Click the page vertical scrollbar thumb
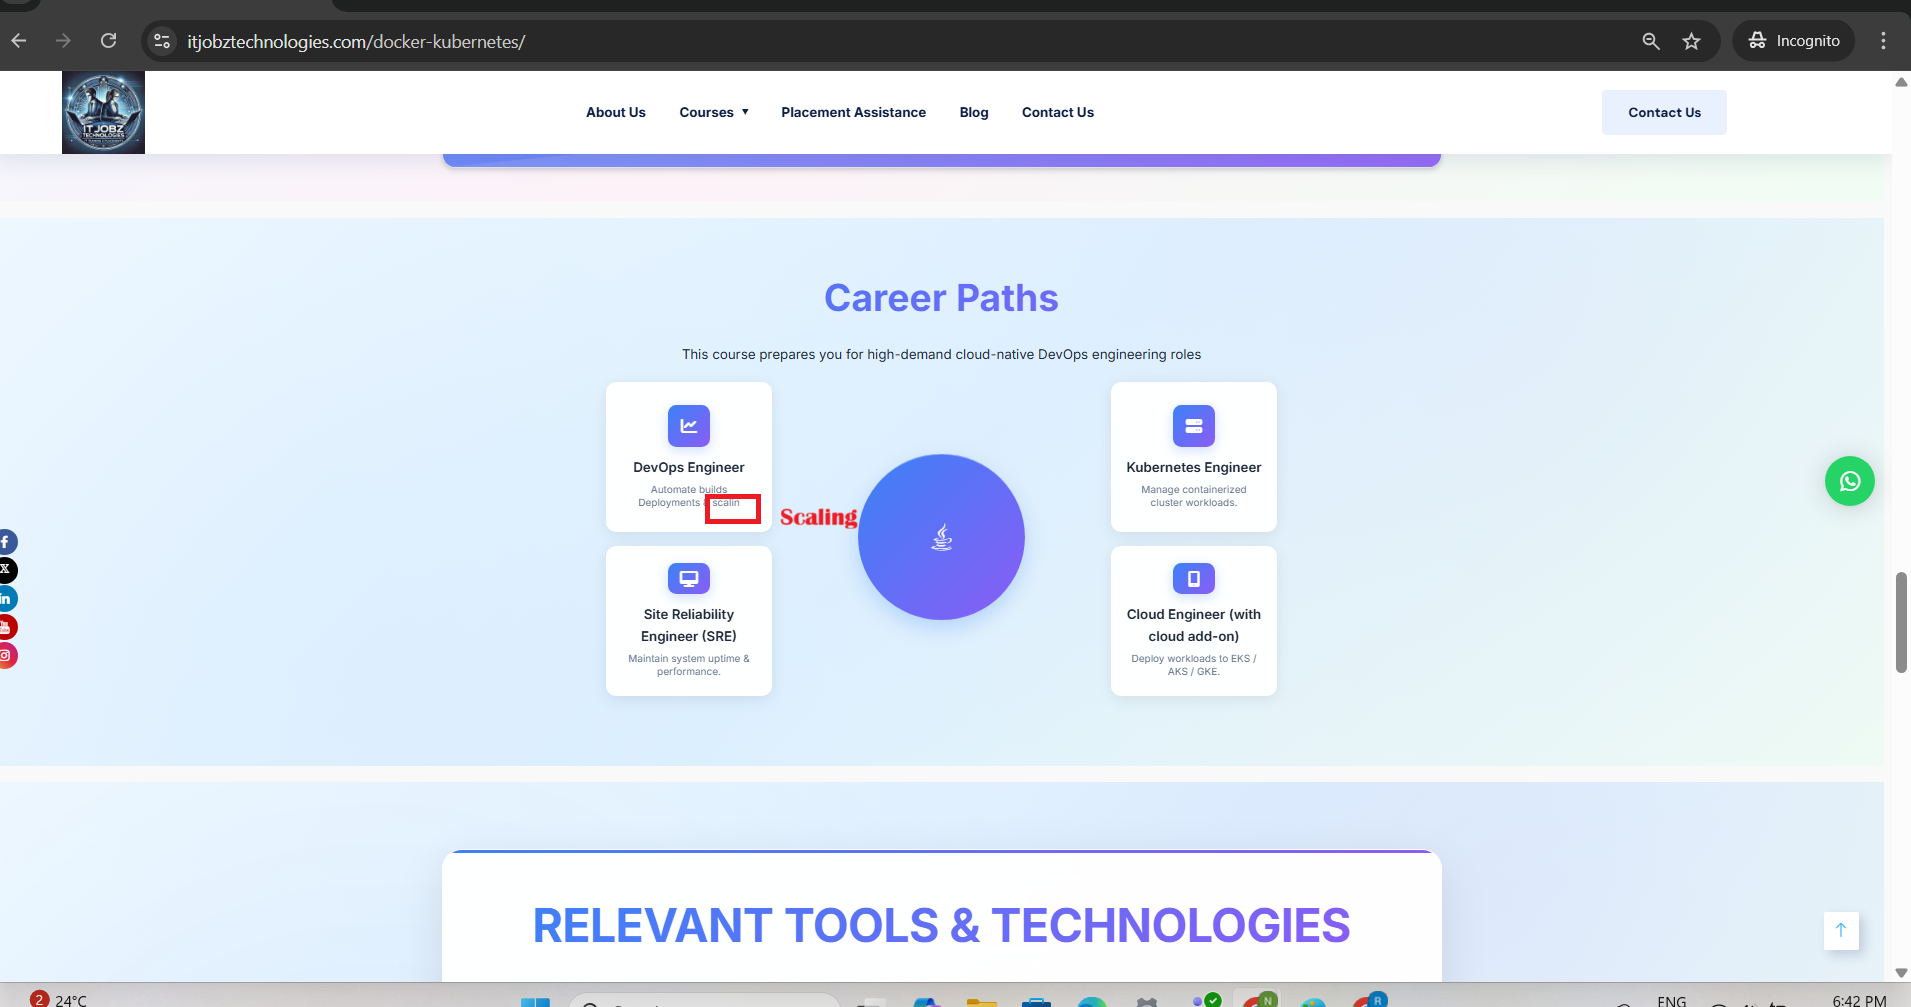The height and width of the screenshot is (1007, 1911). [1901, 622]
